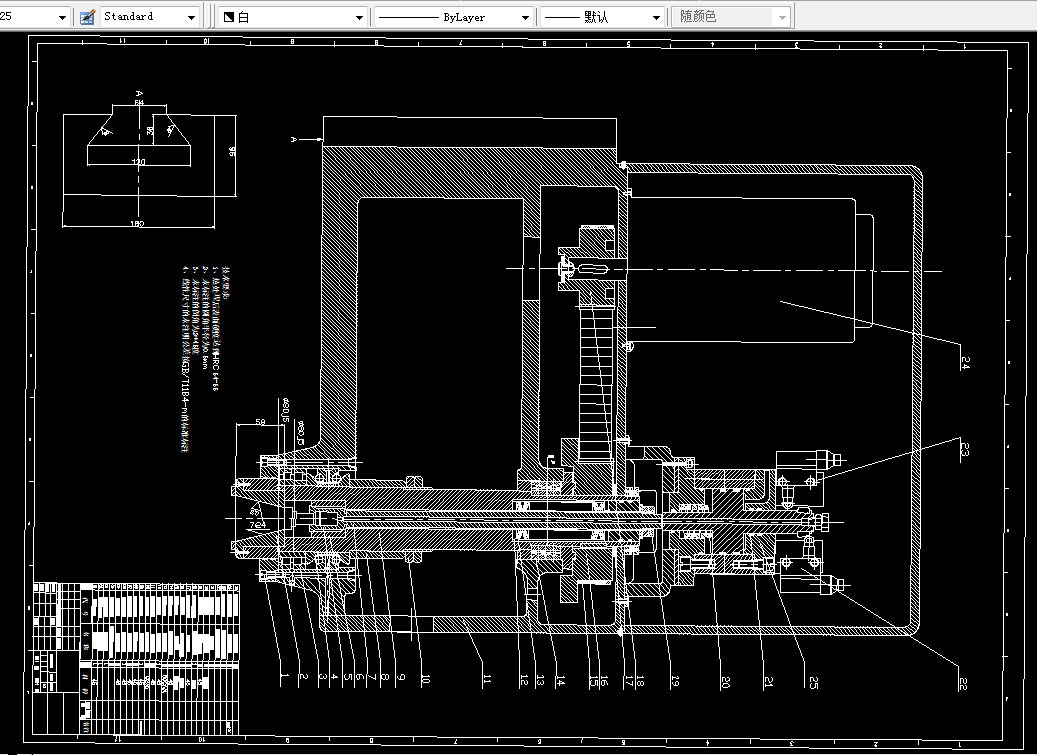Image resolution: width=1037 pixels, height=755 pixels.
Task: Open the 随颜色 plot style dropdown
Action: click(x=731, y=17)
